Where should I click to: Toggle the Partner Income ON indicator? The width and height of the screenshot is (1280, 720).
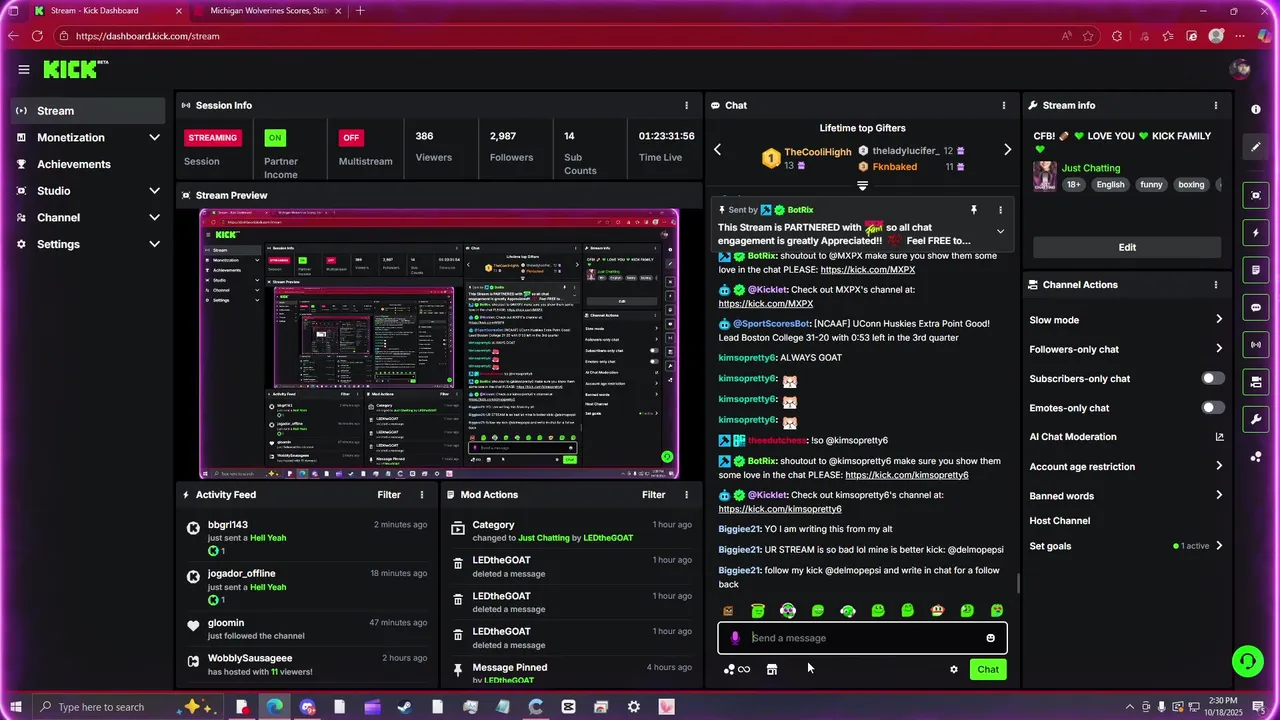(275, 137)
